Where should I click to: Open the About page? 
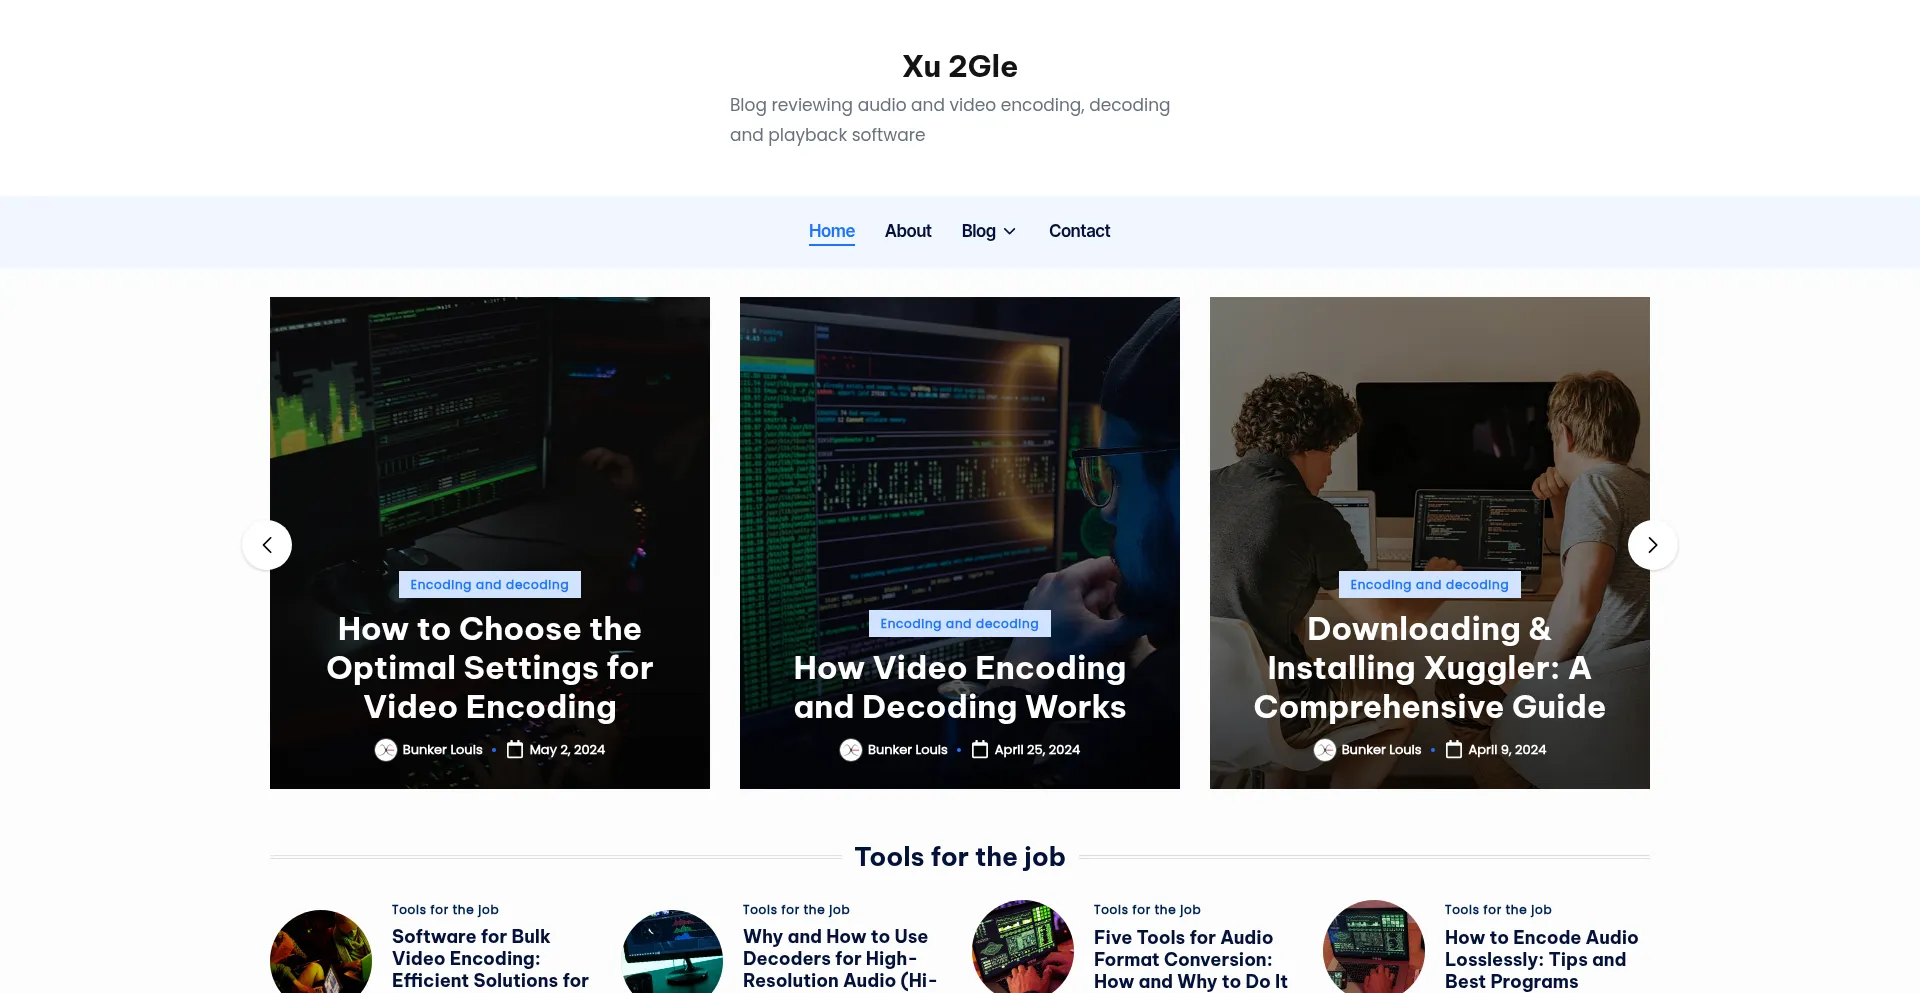908,231
